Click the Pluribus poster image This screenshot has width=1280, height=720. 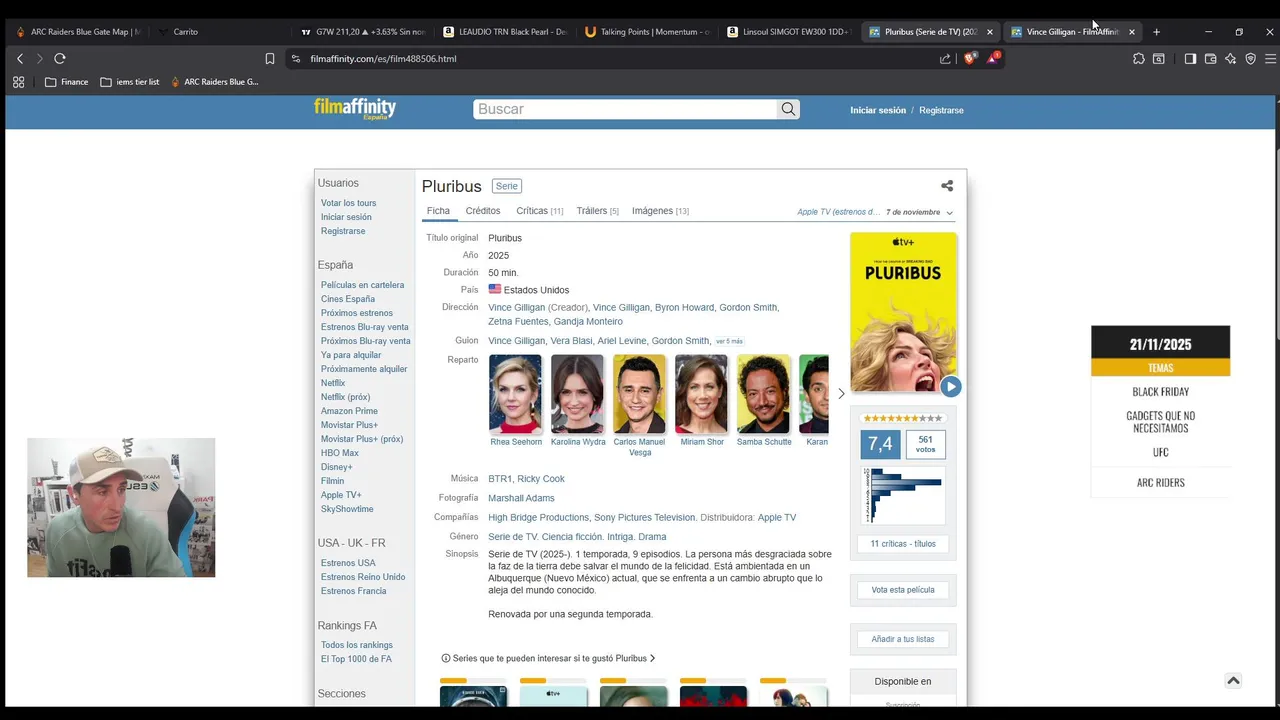coord(903,312)
